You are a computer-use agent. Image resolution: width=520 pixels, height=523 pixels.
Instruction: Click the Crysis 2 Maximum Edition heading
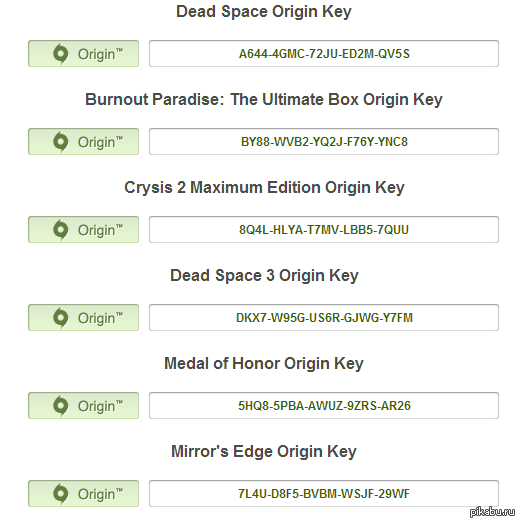[264, 188]
